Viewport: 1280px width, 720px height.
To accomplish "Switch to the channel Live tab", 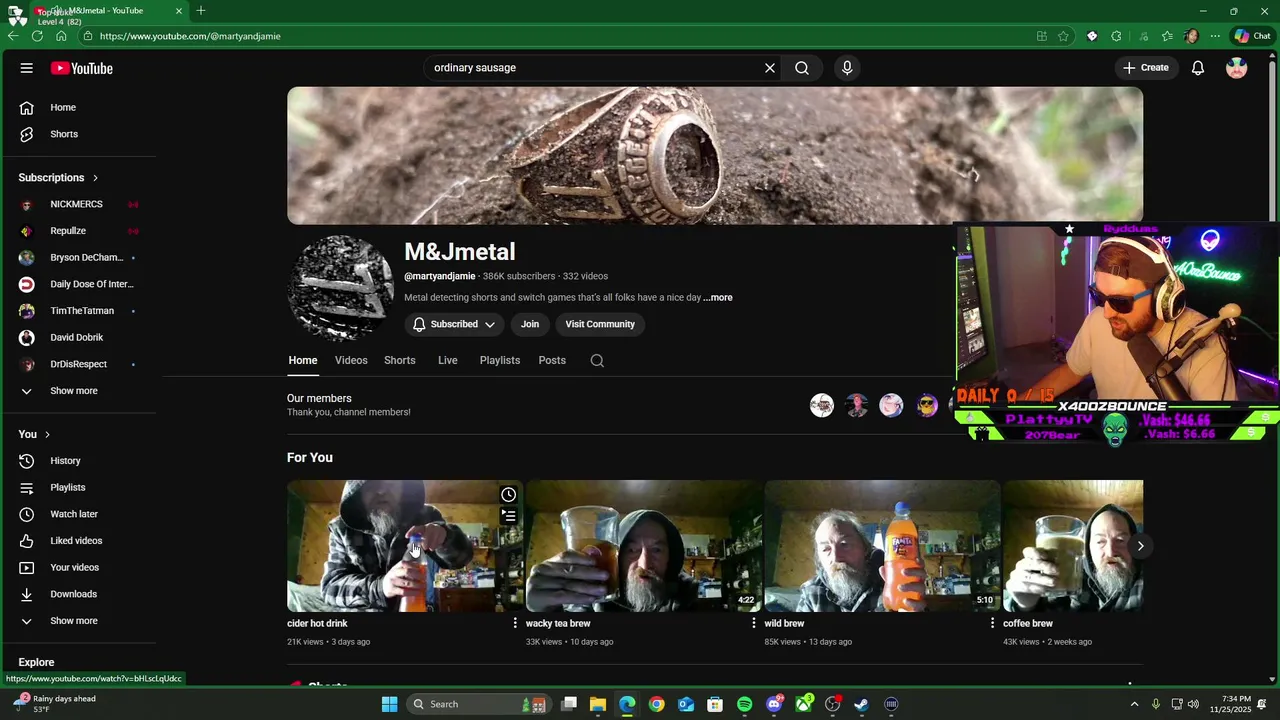I will tap(448, 360).
